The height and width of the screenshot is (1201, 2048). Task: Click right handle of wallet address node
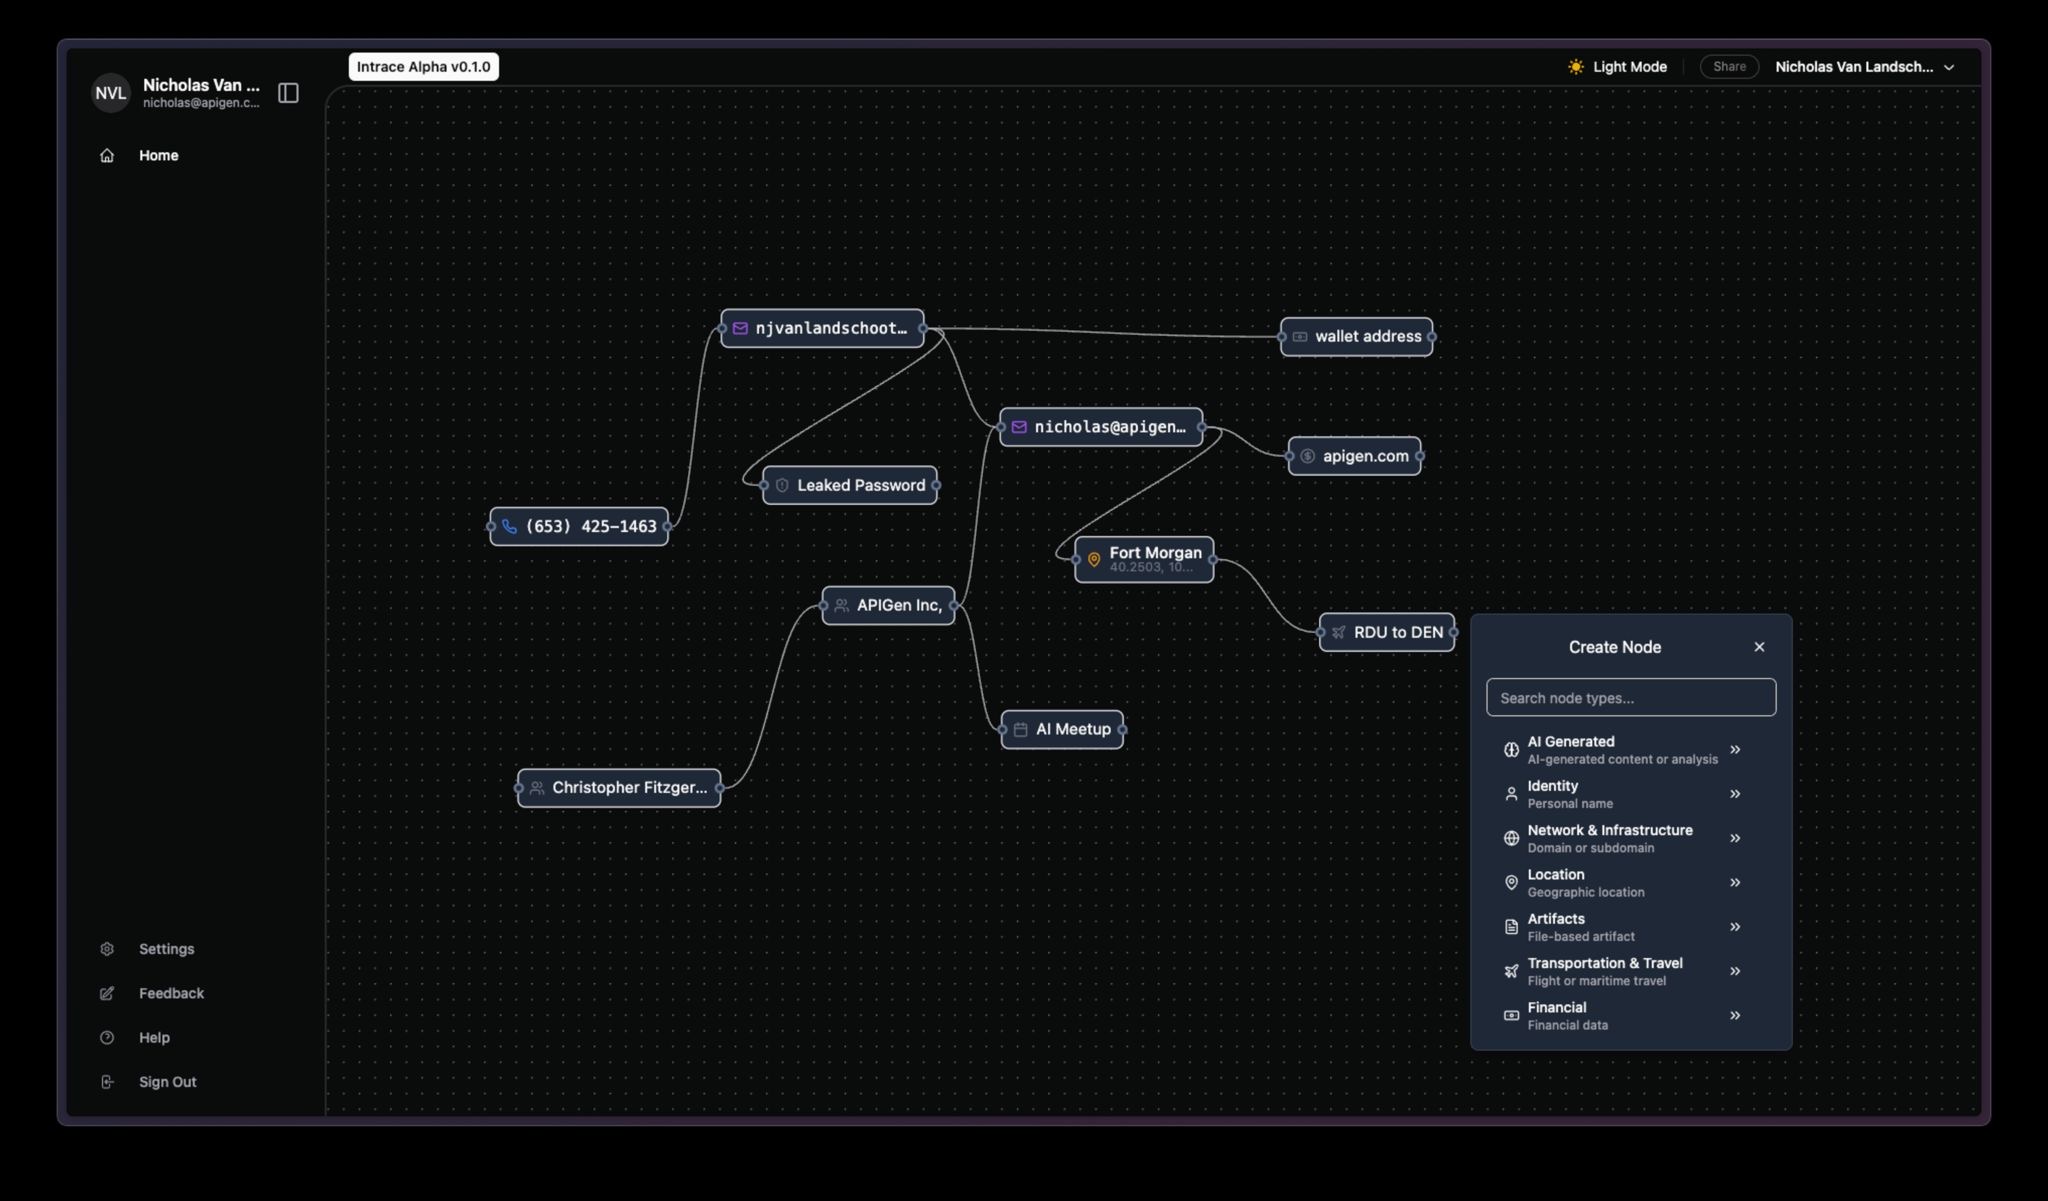pos(1431,337)
